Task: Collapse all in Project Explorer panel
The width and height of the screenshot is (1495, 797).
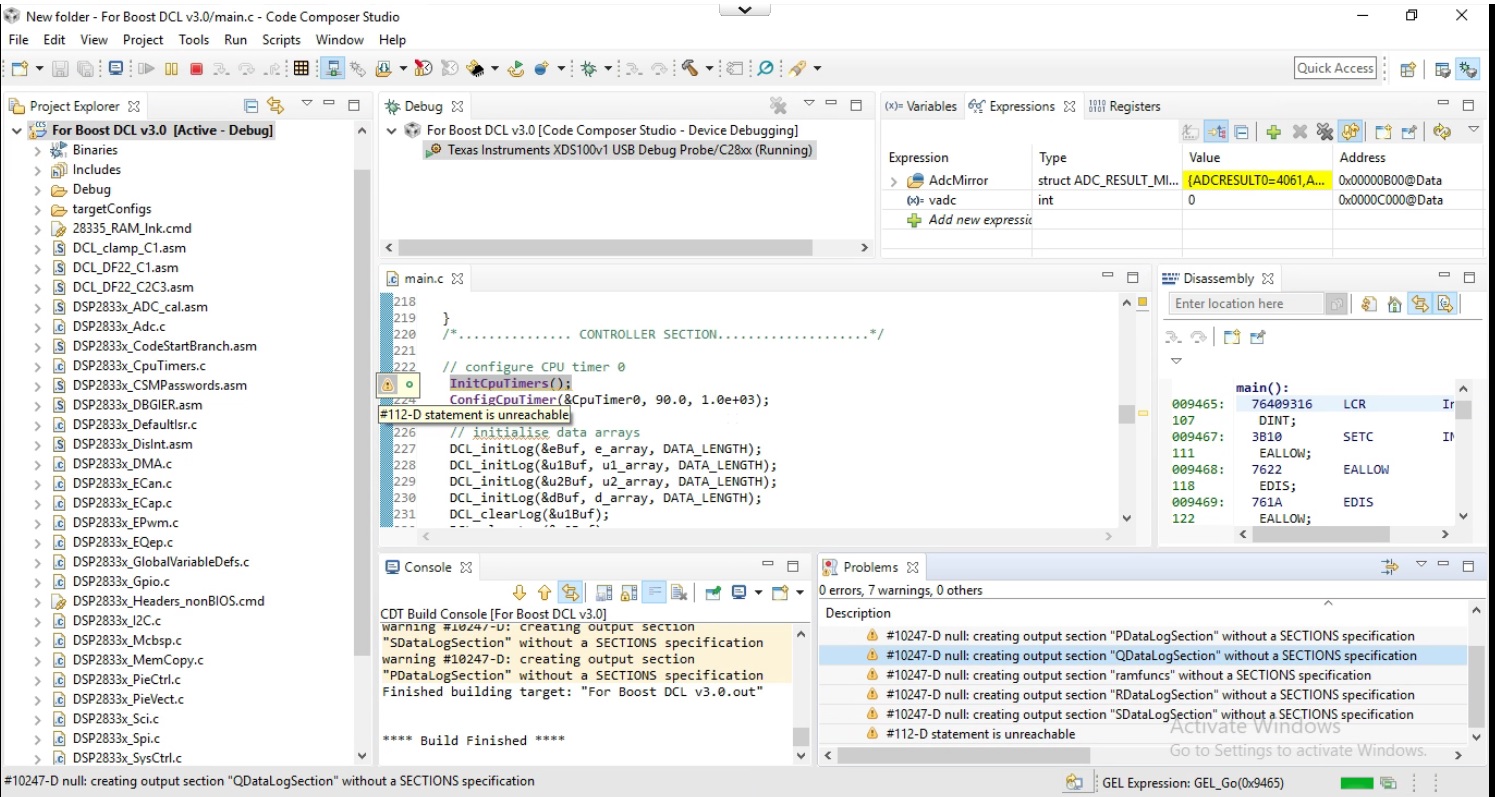Action: 252,105
